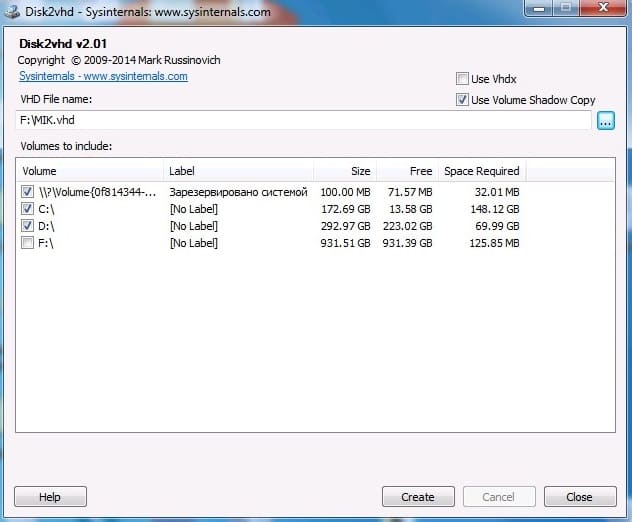
Task: Click the Create button
Action: point(418,497)
